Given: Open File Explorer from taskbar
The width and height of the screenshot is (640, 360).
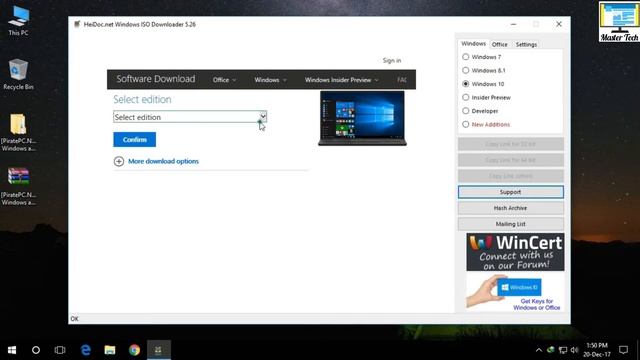Looking at the screenshot, I should [x=110, y=350].
